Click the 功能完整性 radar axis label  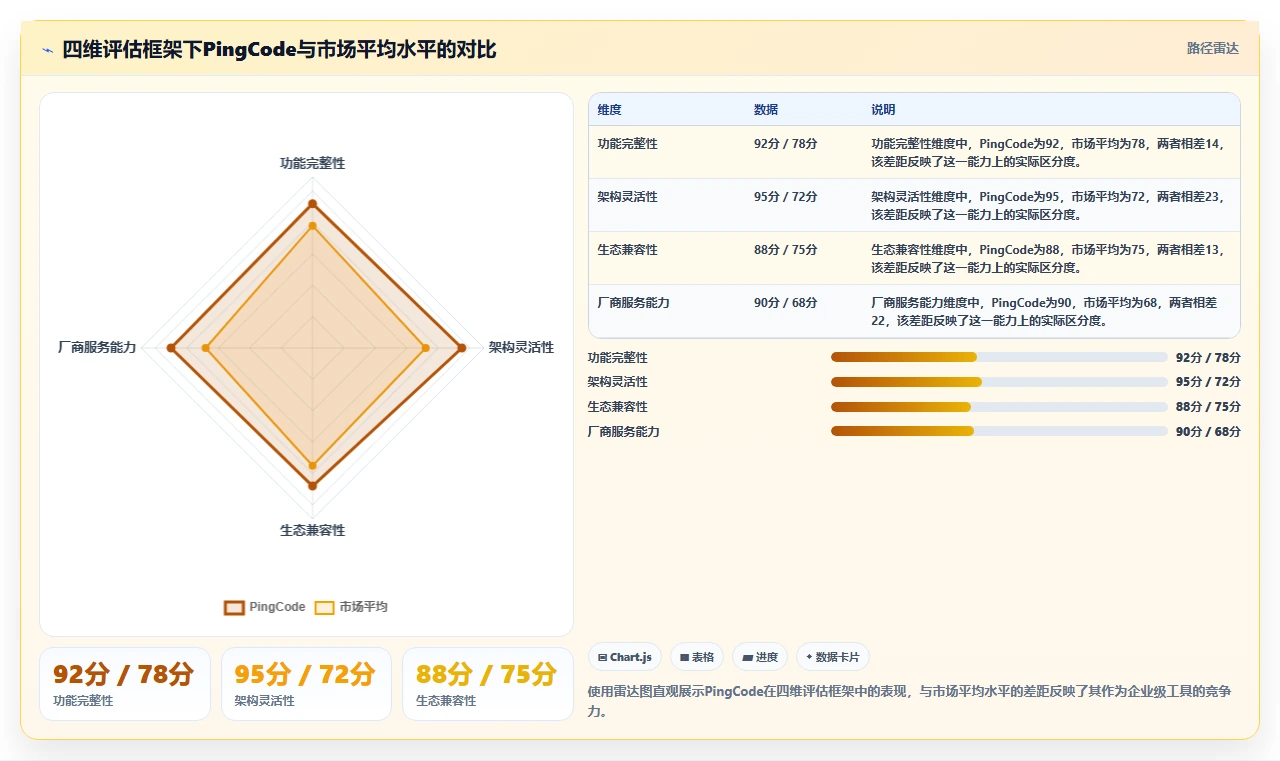(x=312, y=163)
